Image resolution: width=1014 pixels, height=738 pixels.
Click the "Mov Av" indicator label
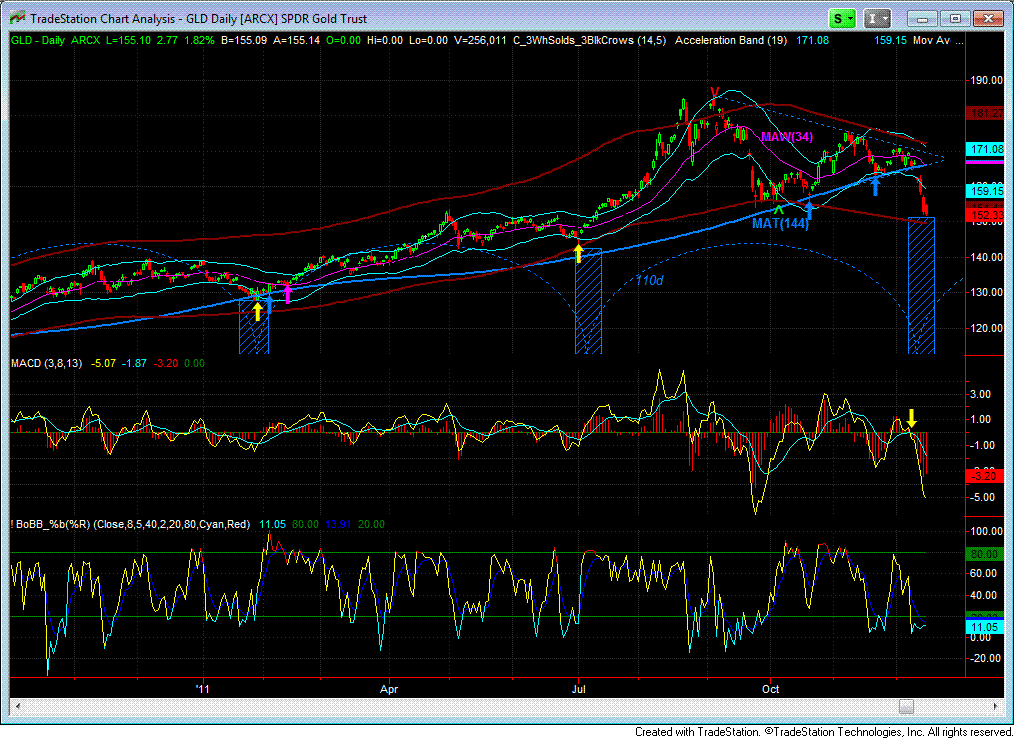[931, 40]
